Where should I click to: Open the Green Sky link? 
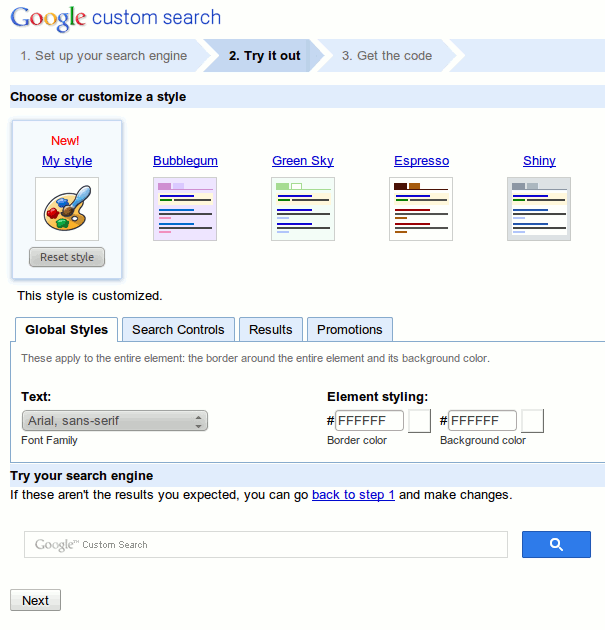point(303,161)
